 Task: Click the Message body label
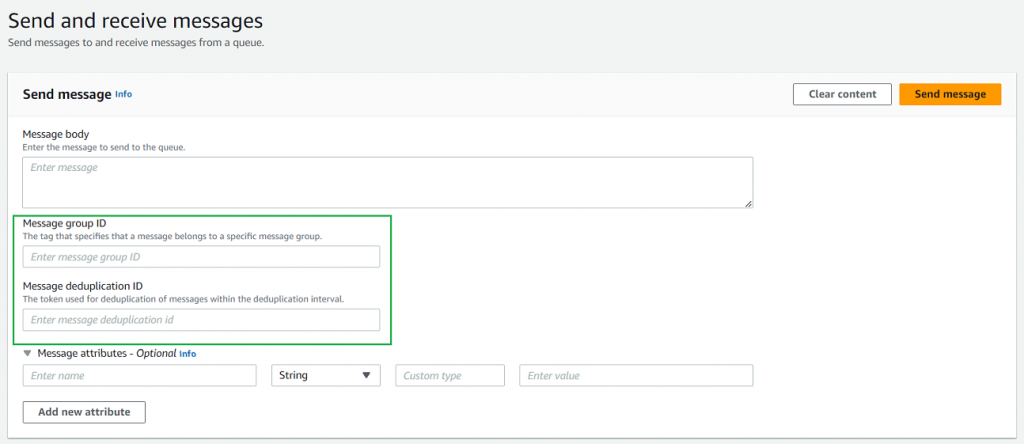click(56, 134)
